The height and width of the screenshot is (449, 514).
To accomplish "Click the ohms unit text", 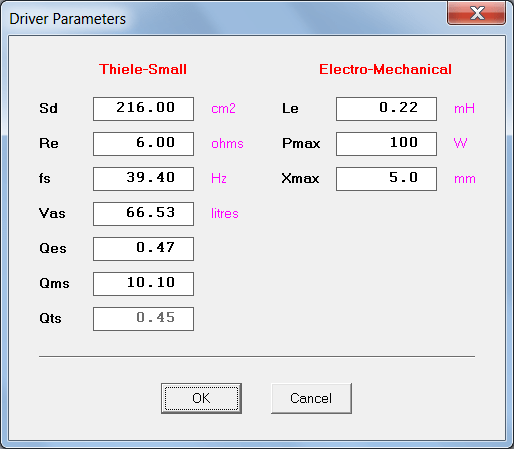I will pos(227,143).
